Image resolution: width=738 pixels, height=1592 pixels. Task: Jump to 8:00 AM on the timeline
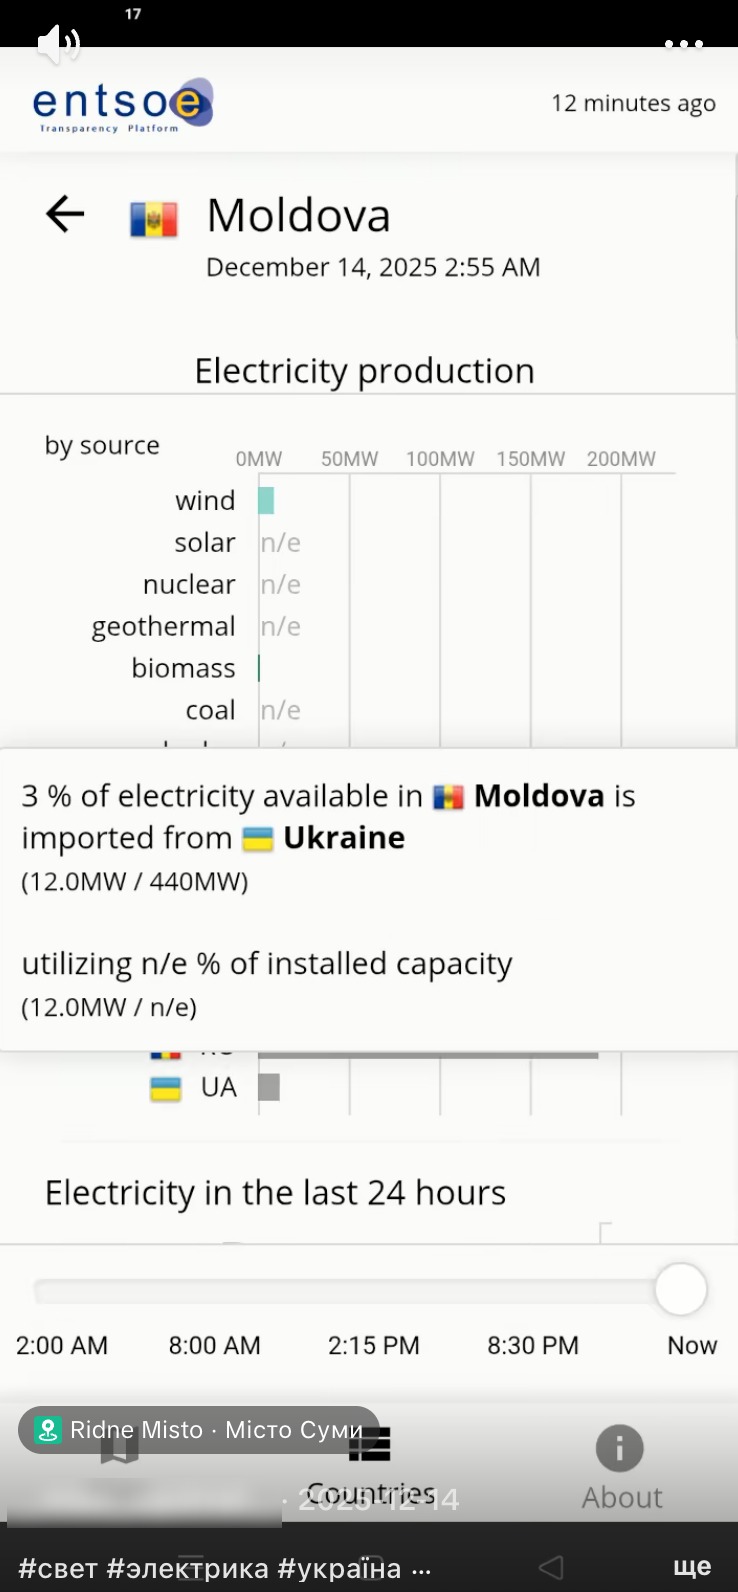214,1345
